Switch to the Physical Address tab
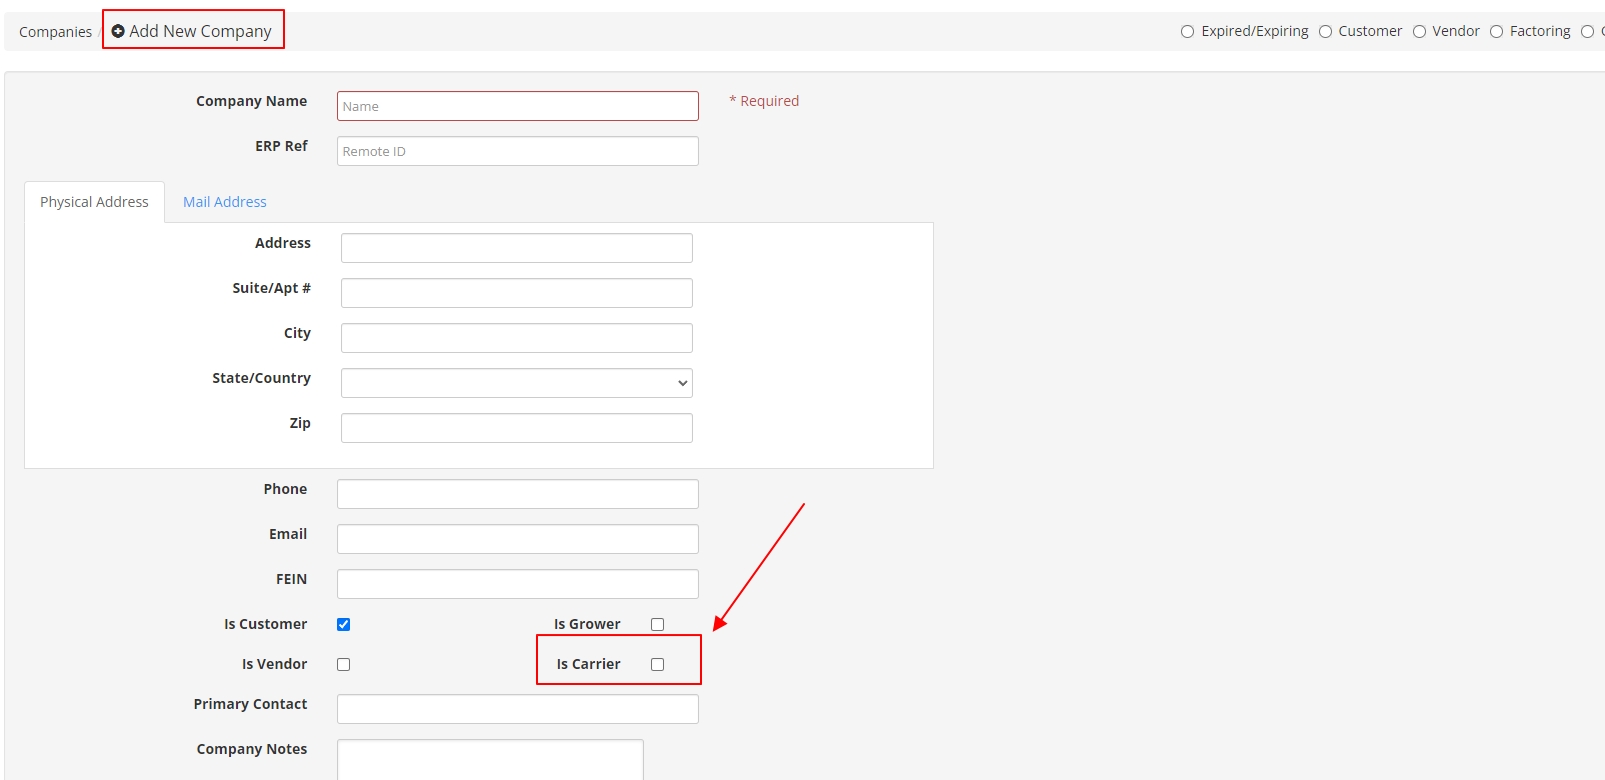Screen dimensions: 1605x780 pos(94,202)
